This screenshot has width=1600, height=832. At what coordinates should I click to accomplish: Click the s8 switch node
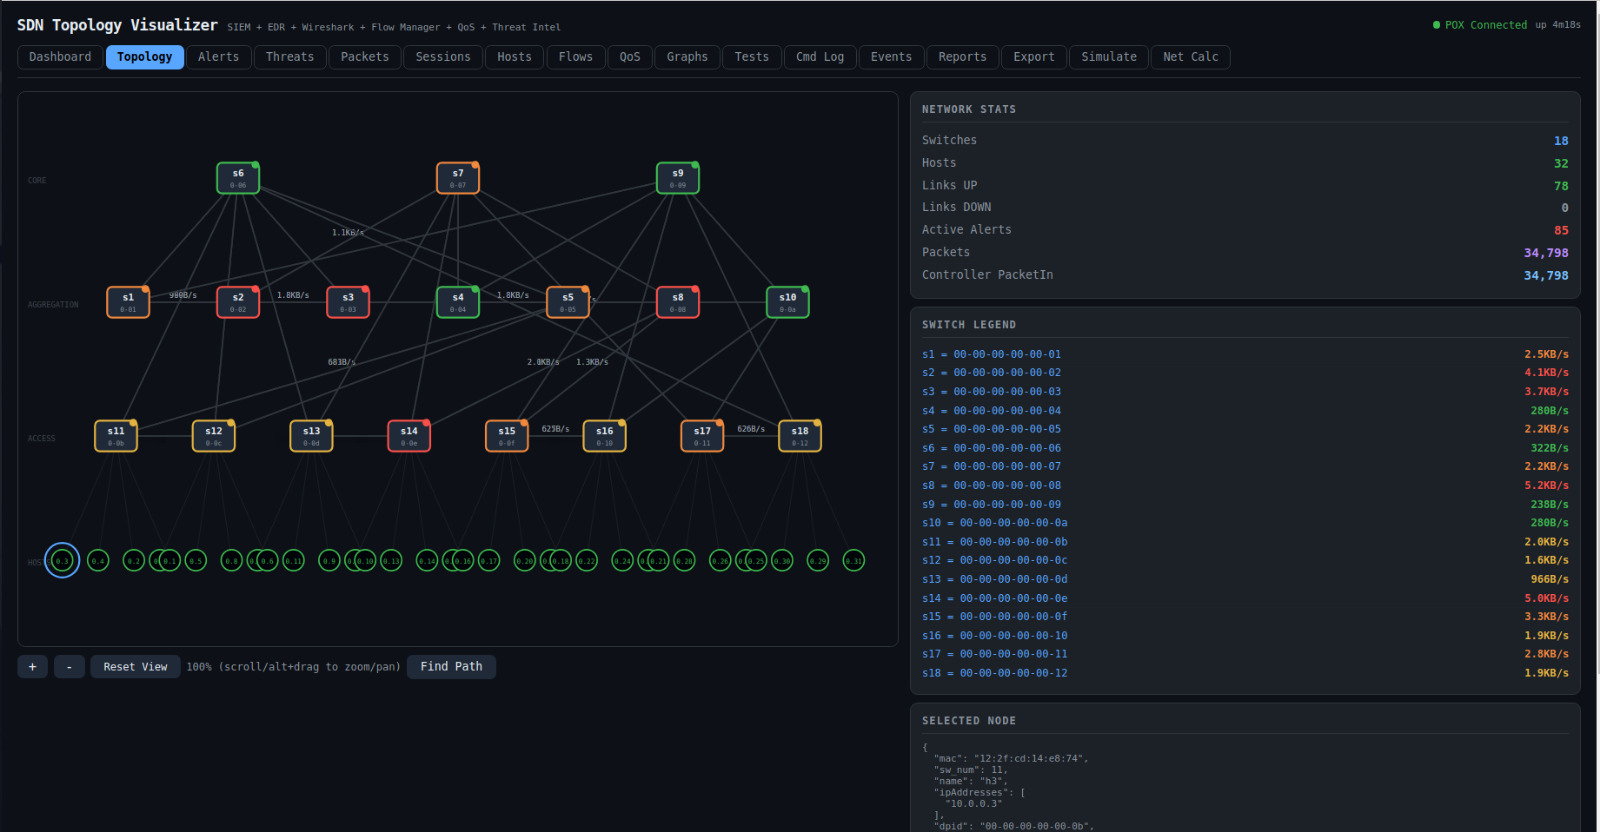coord(678,302)
